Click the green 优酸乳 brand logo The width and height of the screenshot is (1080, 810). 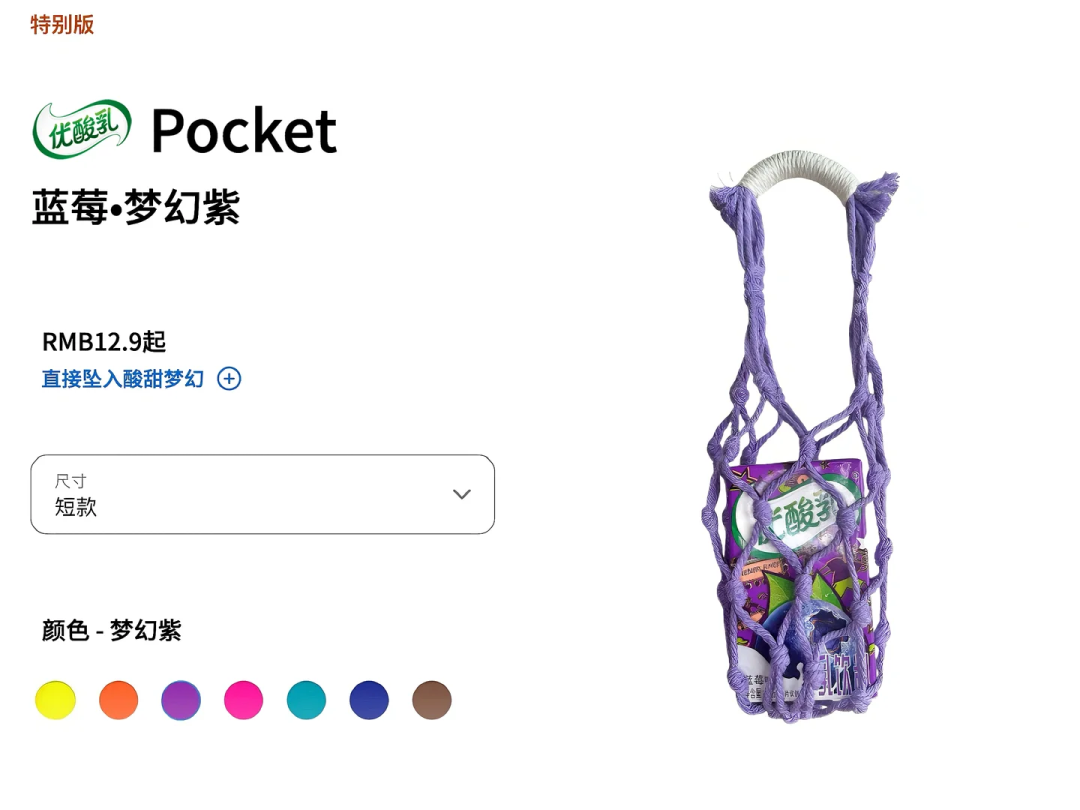[x=82, y=129]
